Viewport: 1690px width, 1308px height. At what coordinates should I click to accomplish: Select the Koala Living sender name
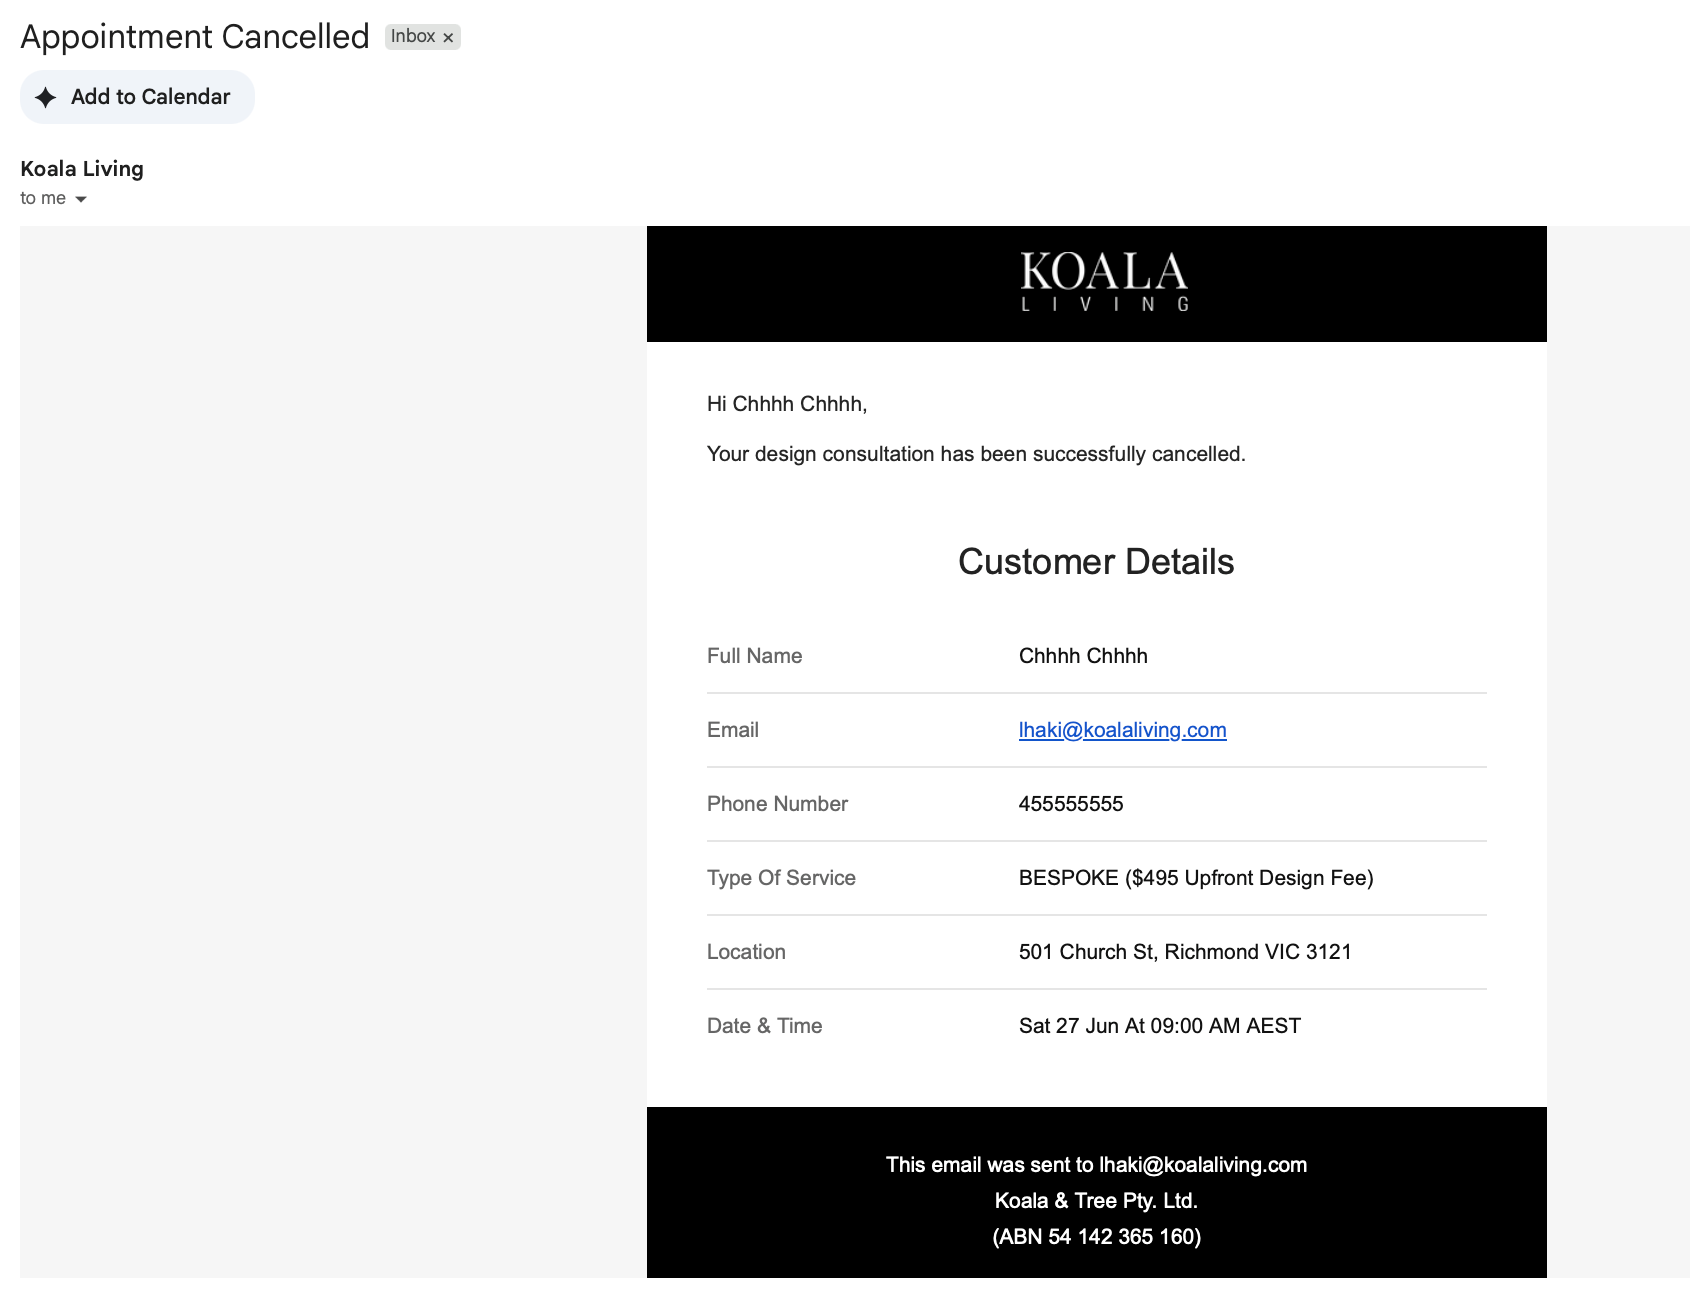tap(82, 169)
